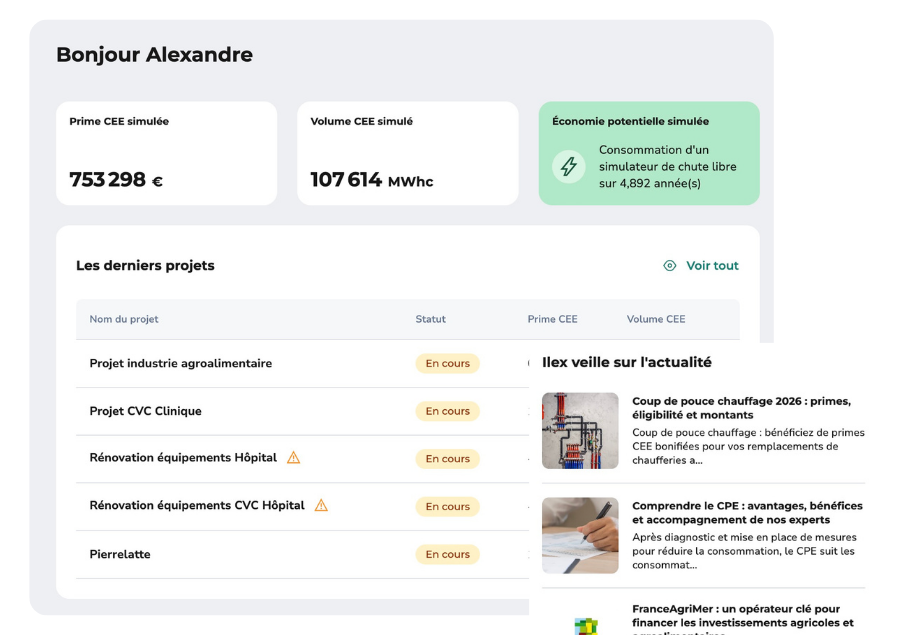Select the Projet CVC Clinique project
The width and height of the screenshot is (898, 635).
pyautogui.click(x=146, y=411)
